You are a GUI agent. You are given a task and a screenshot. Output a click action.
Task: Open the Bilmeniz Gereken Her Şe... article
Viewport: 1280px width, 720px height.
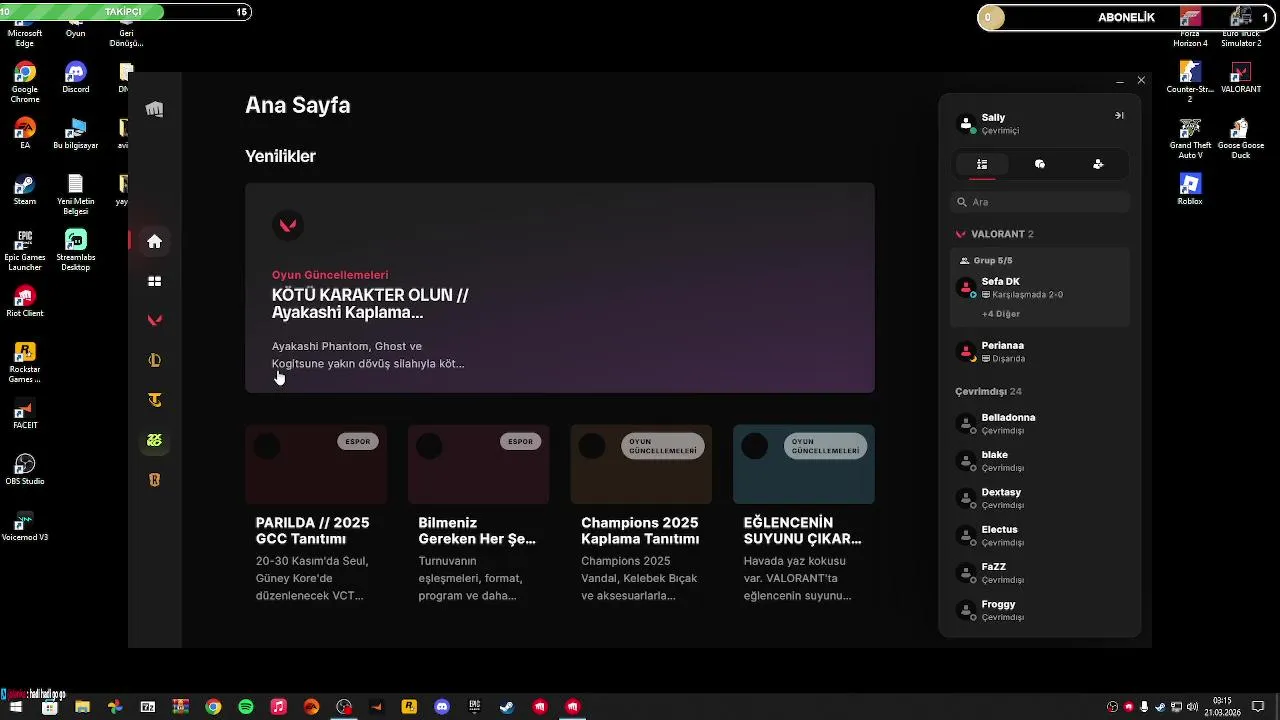(478, 515)
